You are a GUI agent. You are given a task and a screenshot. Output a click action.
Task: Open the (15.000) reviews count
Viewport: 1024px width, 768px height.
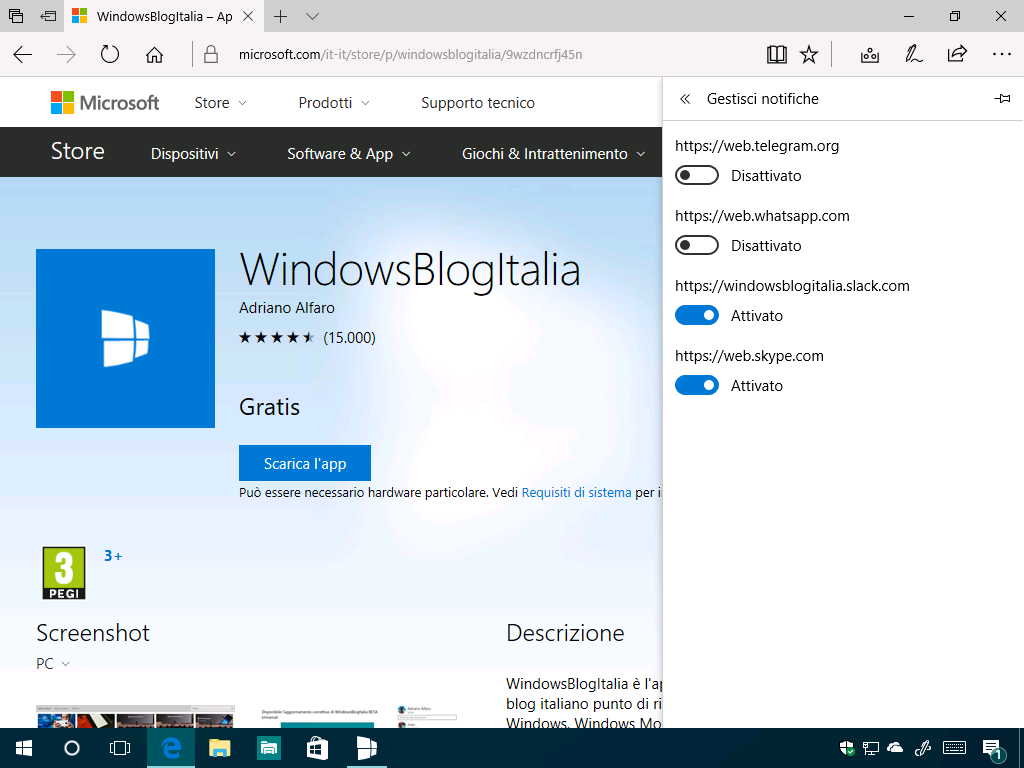tap(349, 338)
